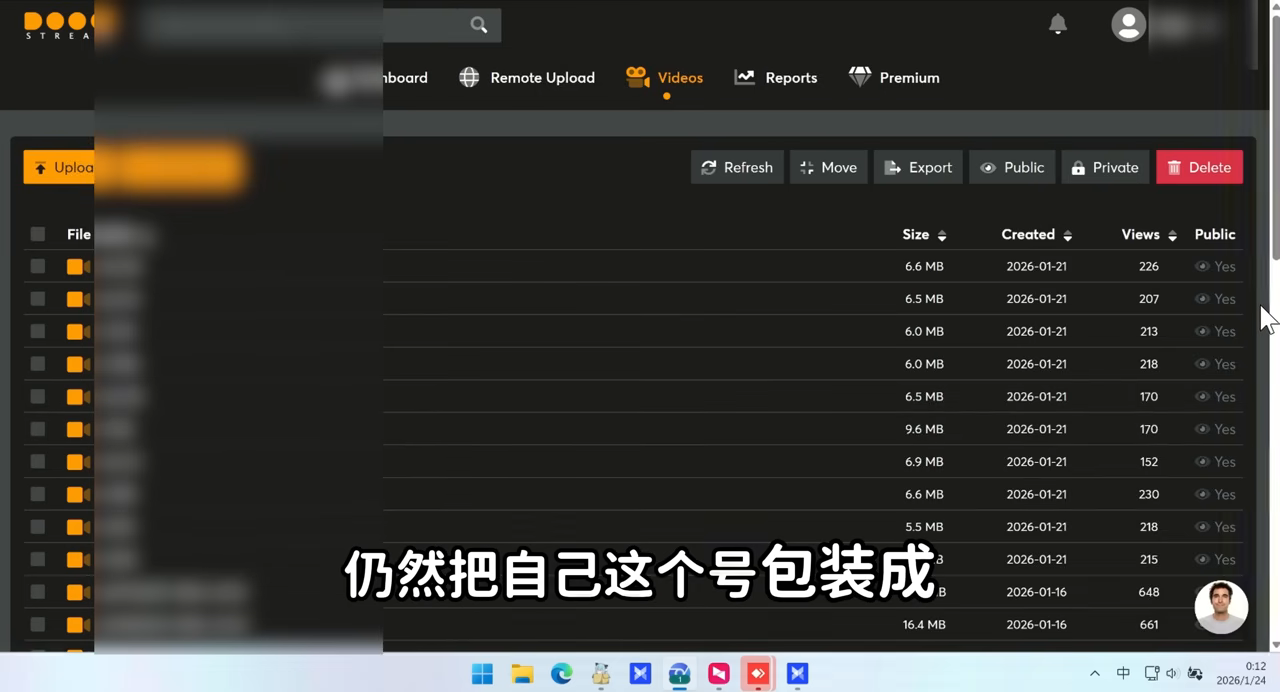Screen dimensions: 1280x692
Task: Open the user avatar menu
Action: (x=1128, y=25)
